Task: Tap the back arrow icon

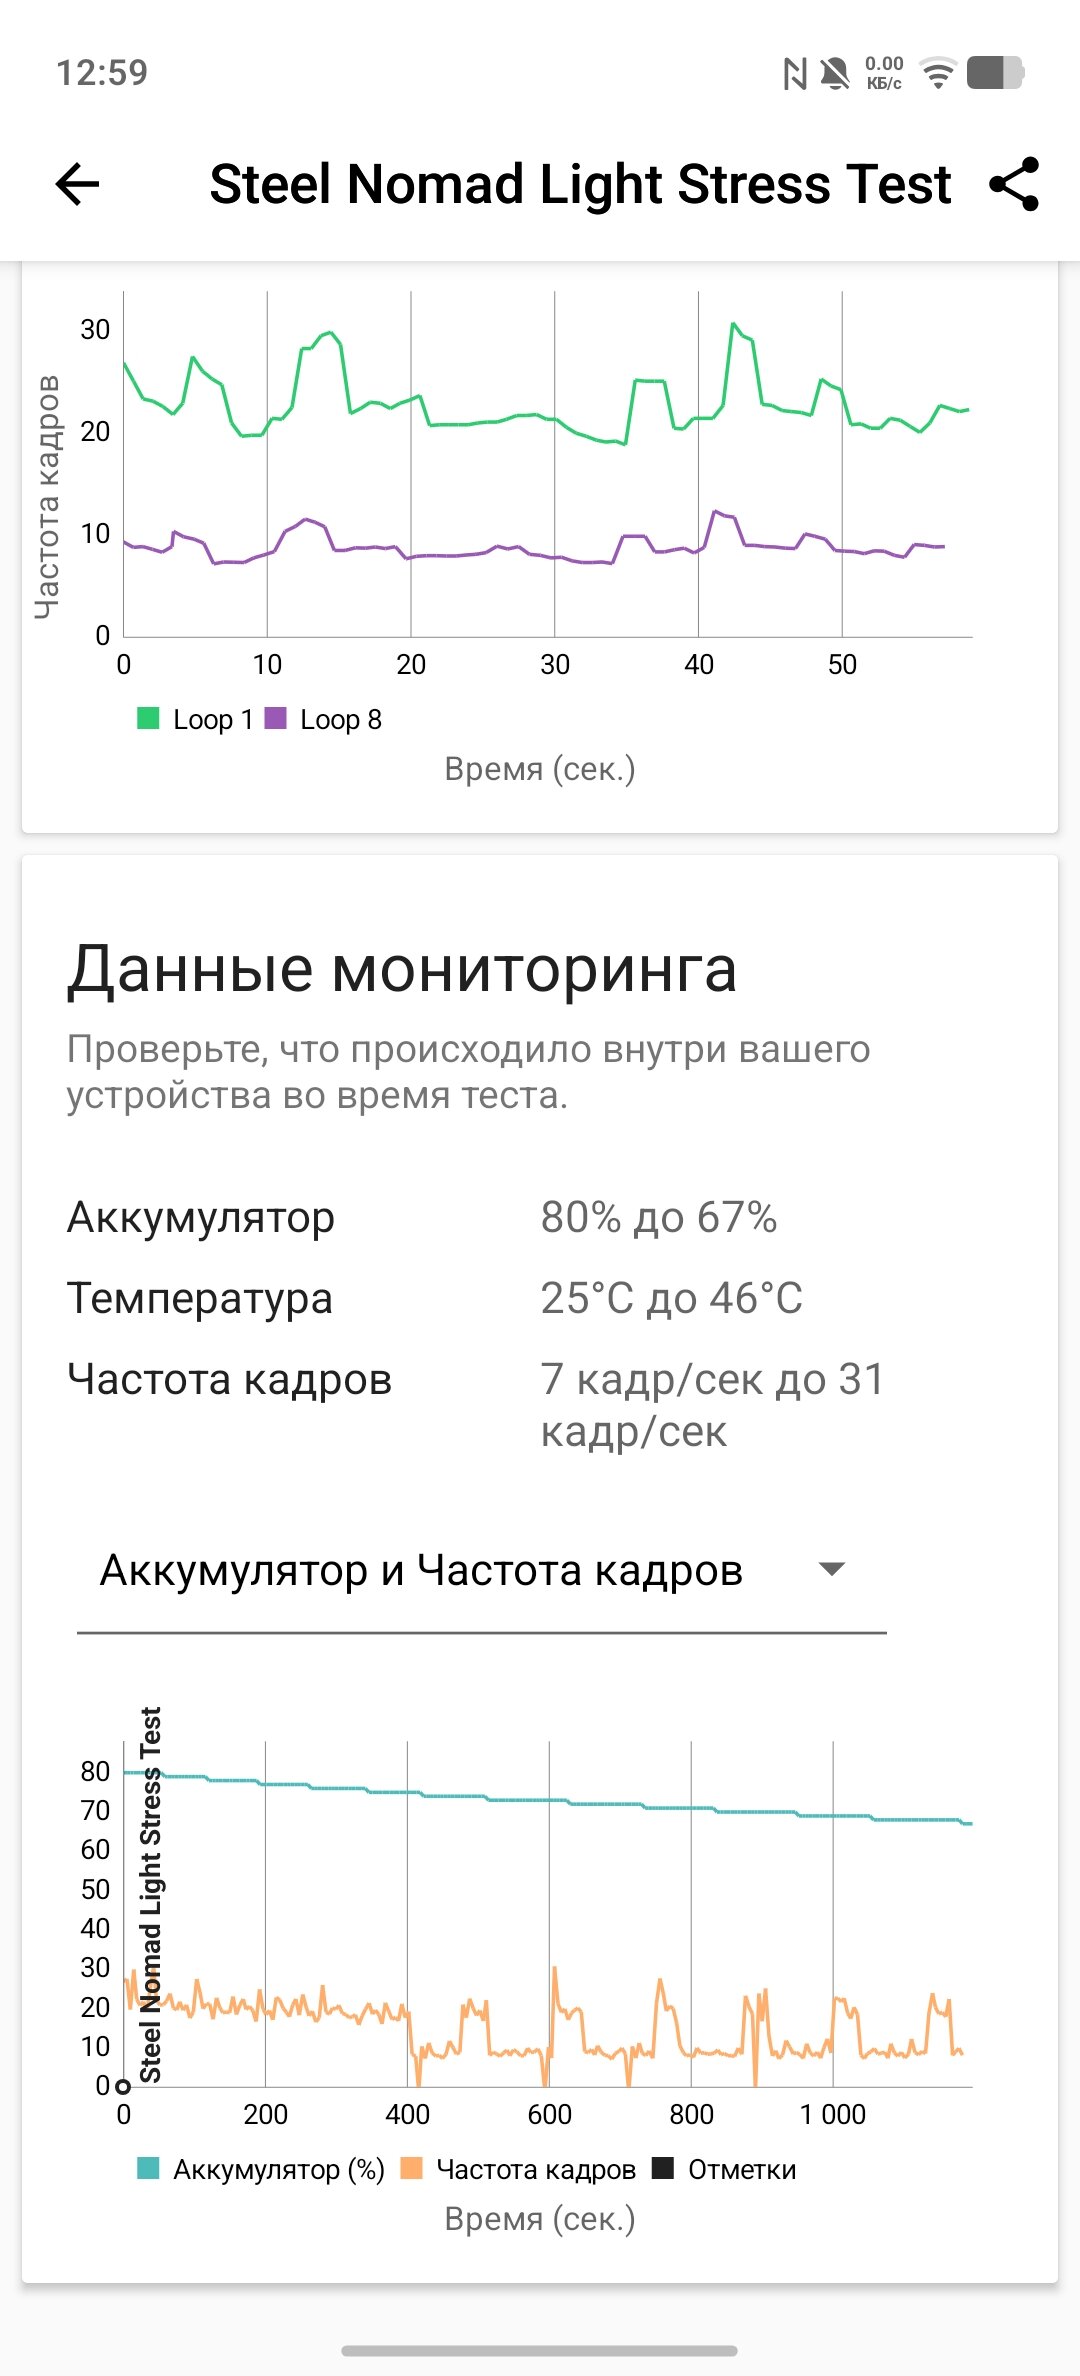Action: coord(77,184)
